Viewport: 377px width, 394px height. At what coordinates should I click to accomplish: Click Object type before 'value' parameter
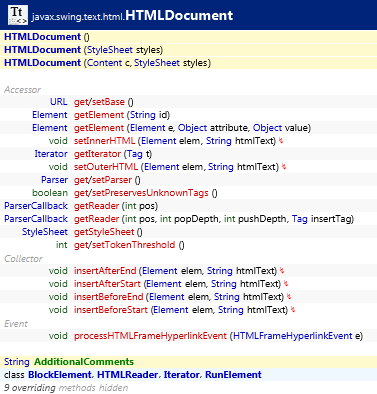click(267, 128)
